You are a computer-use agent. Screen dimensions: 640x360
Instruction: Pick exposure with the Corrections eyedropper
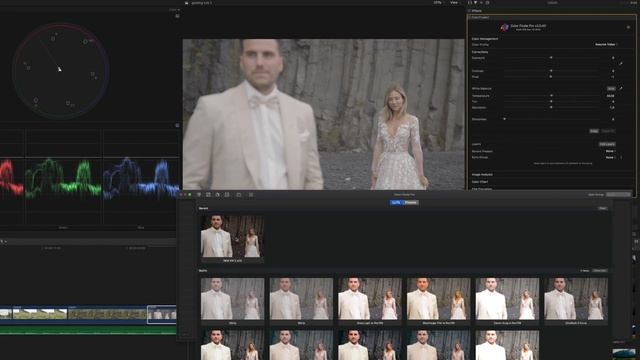(621, 64)
